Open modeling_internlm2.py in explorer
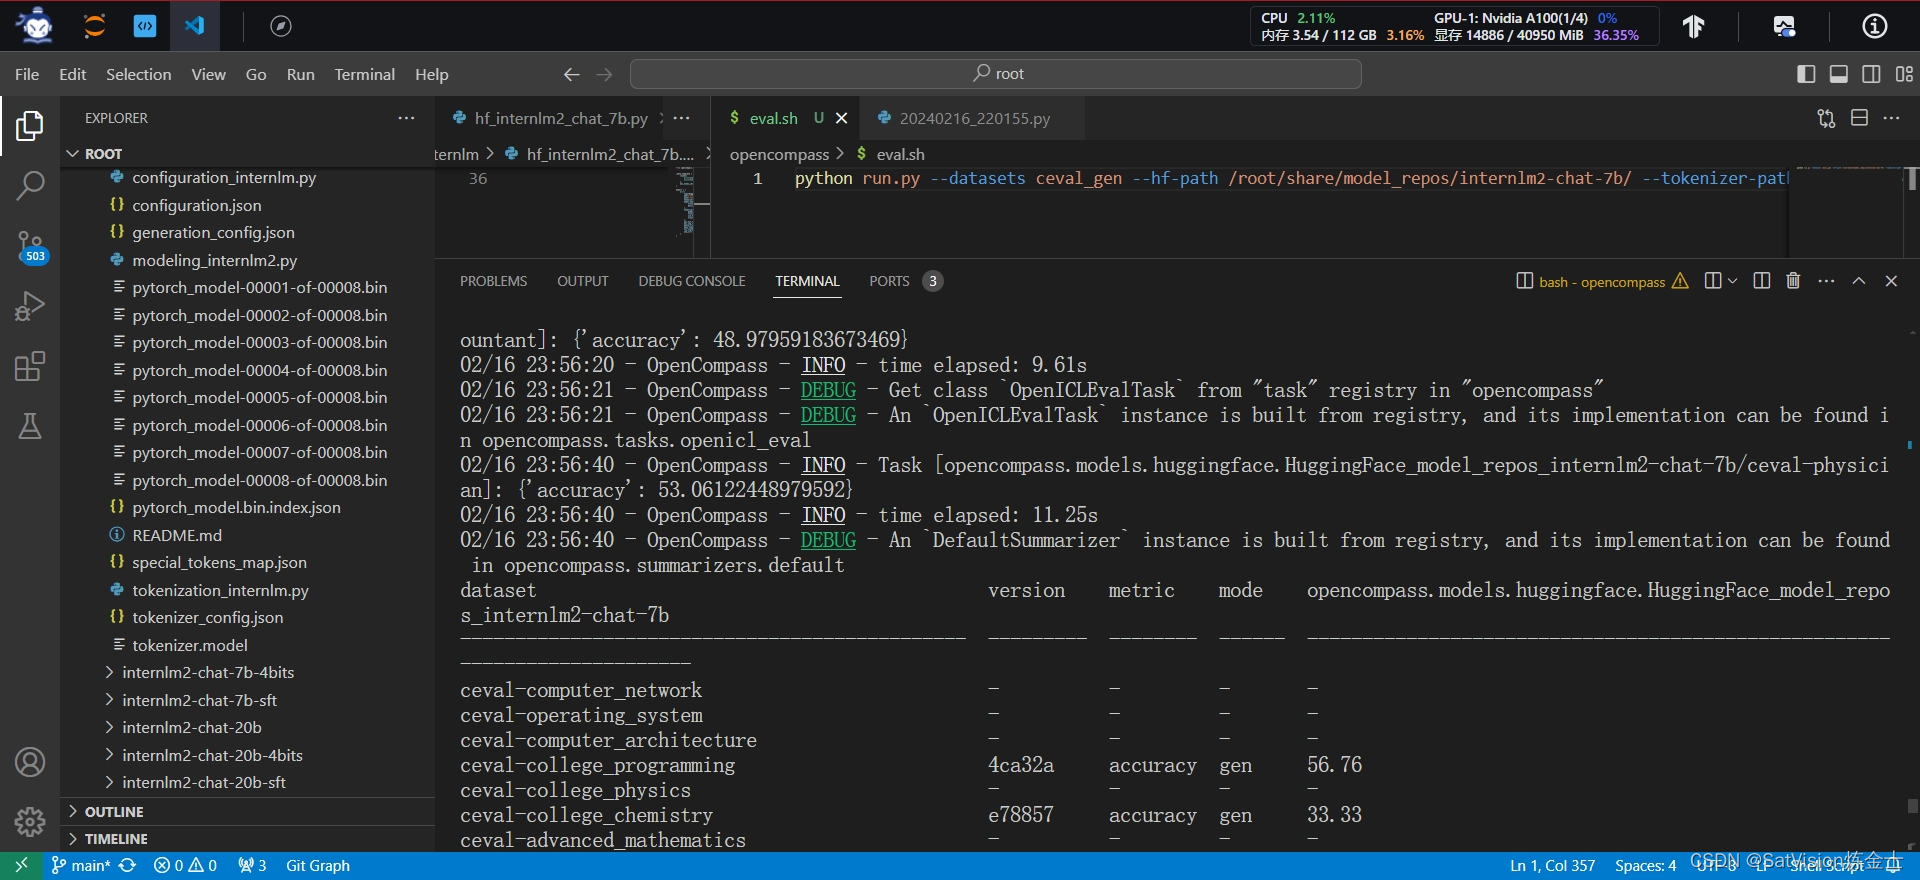Viewport: 1920px width, 880px height. pos(214,260)
